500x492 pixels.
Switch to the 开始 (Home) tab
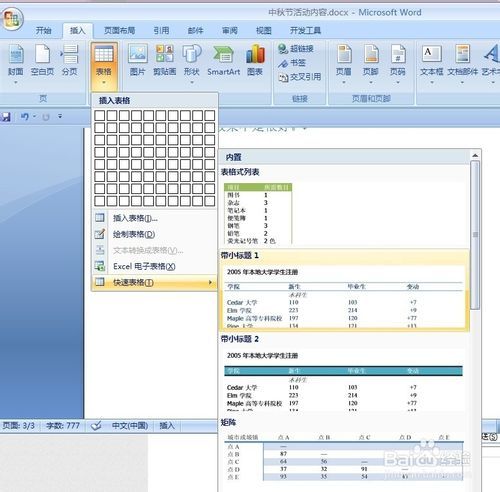[43, 31]
